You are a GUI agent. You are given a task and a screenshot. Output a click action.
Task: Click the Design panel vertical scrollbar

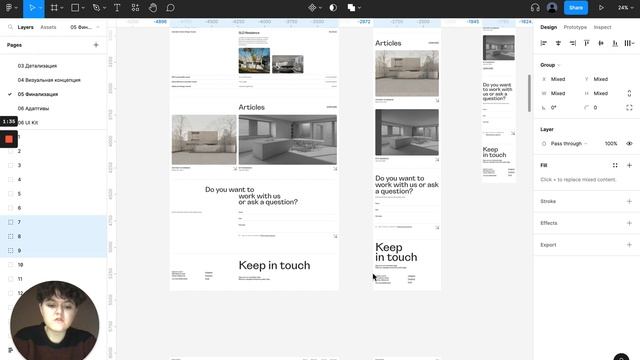[x=529, y=93]
